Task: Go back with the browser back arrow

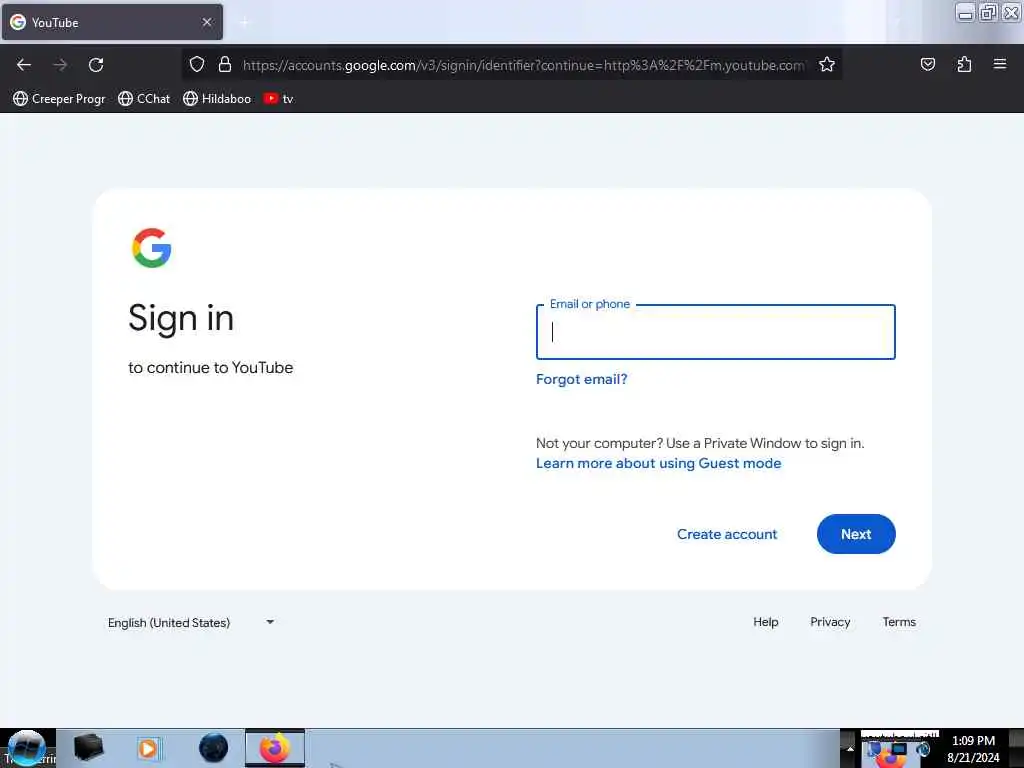Action: [24, 65]
